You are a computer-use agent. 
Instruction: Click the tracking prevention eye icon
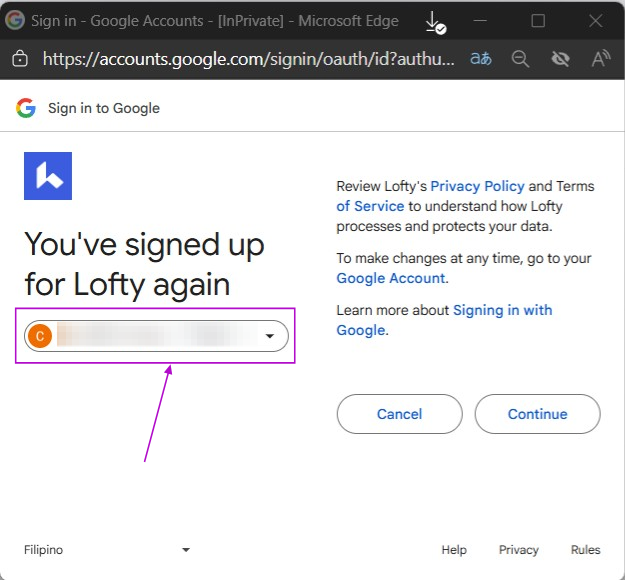click(560, 59)
